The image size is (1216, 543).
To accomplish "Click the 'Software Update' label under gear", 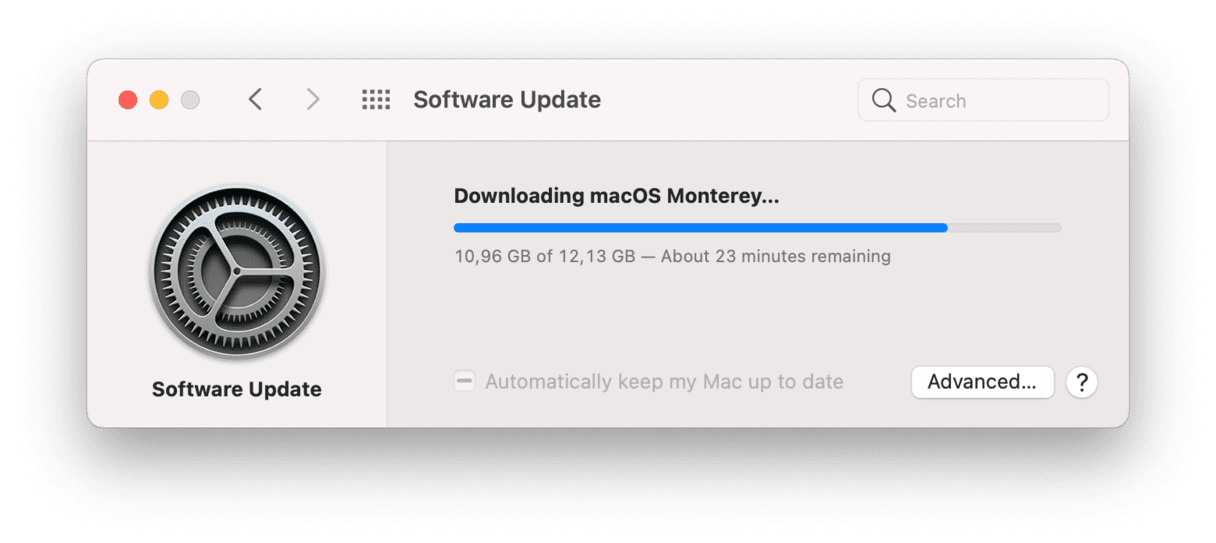I will coord(237,389).
